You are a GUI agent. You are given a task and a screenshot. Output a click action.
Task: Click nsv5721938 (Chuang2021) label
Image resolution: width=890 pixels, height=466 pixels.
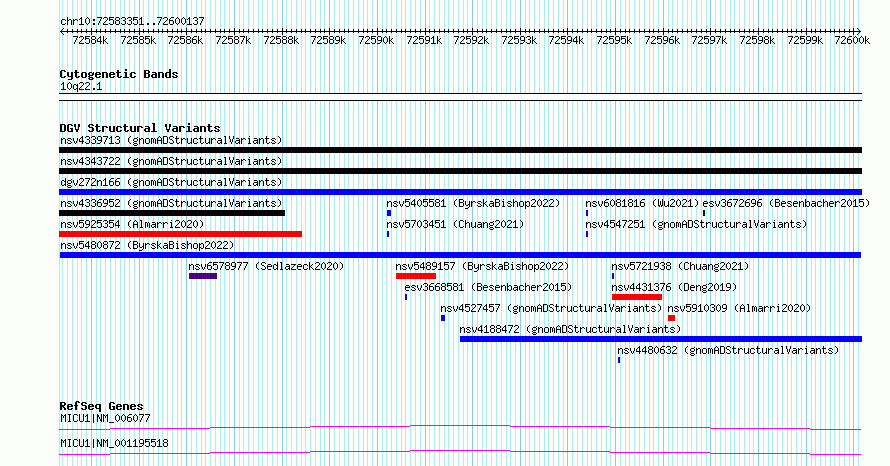680,266
